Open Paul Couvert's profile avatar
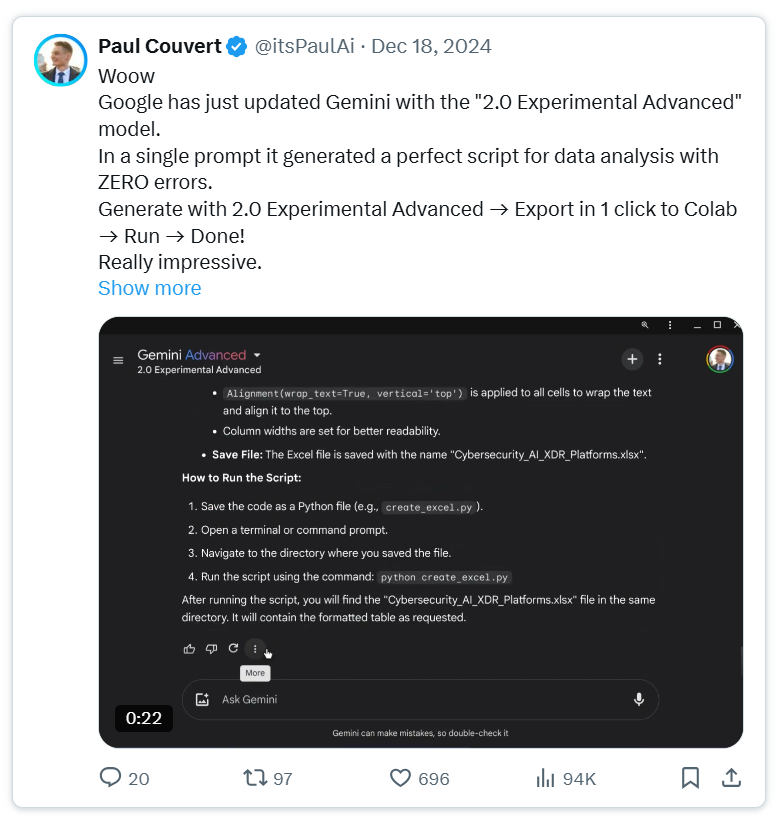 [x=61, y=60]
